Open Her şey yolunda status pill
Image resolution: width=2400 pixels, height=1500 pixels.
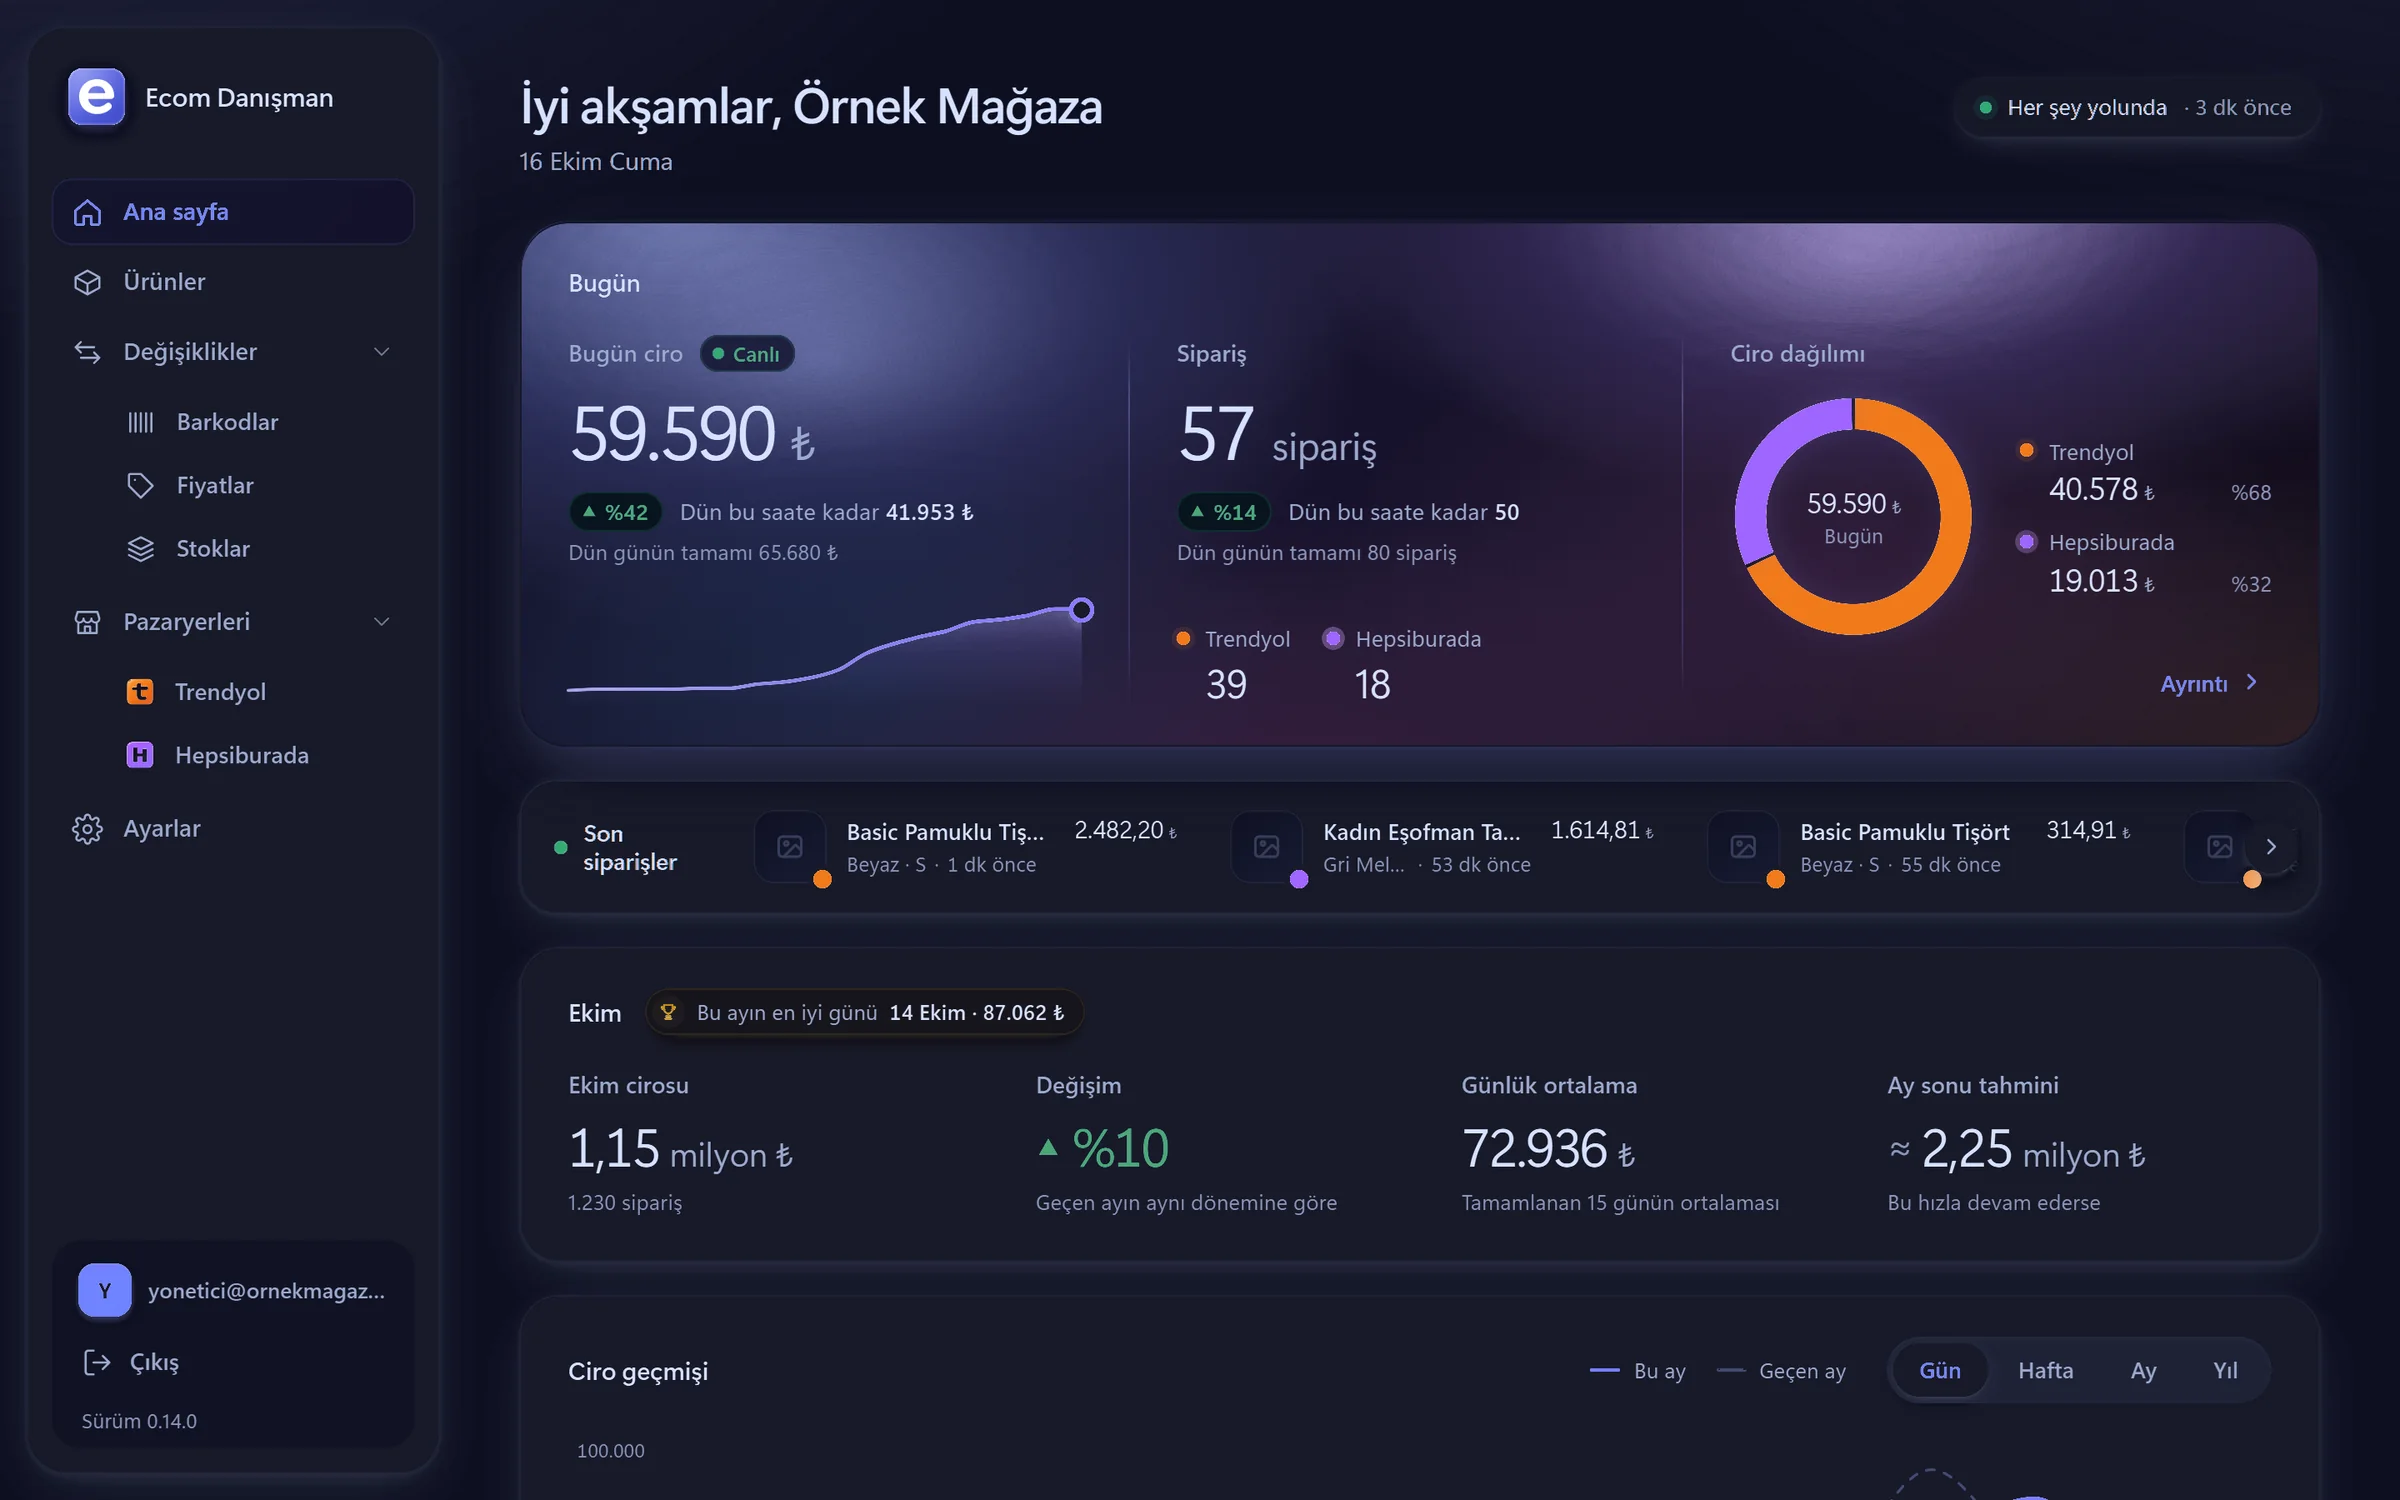[x=2137, y=107]
